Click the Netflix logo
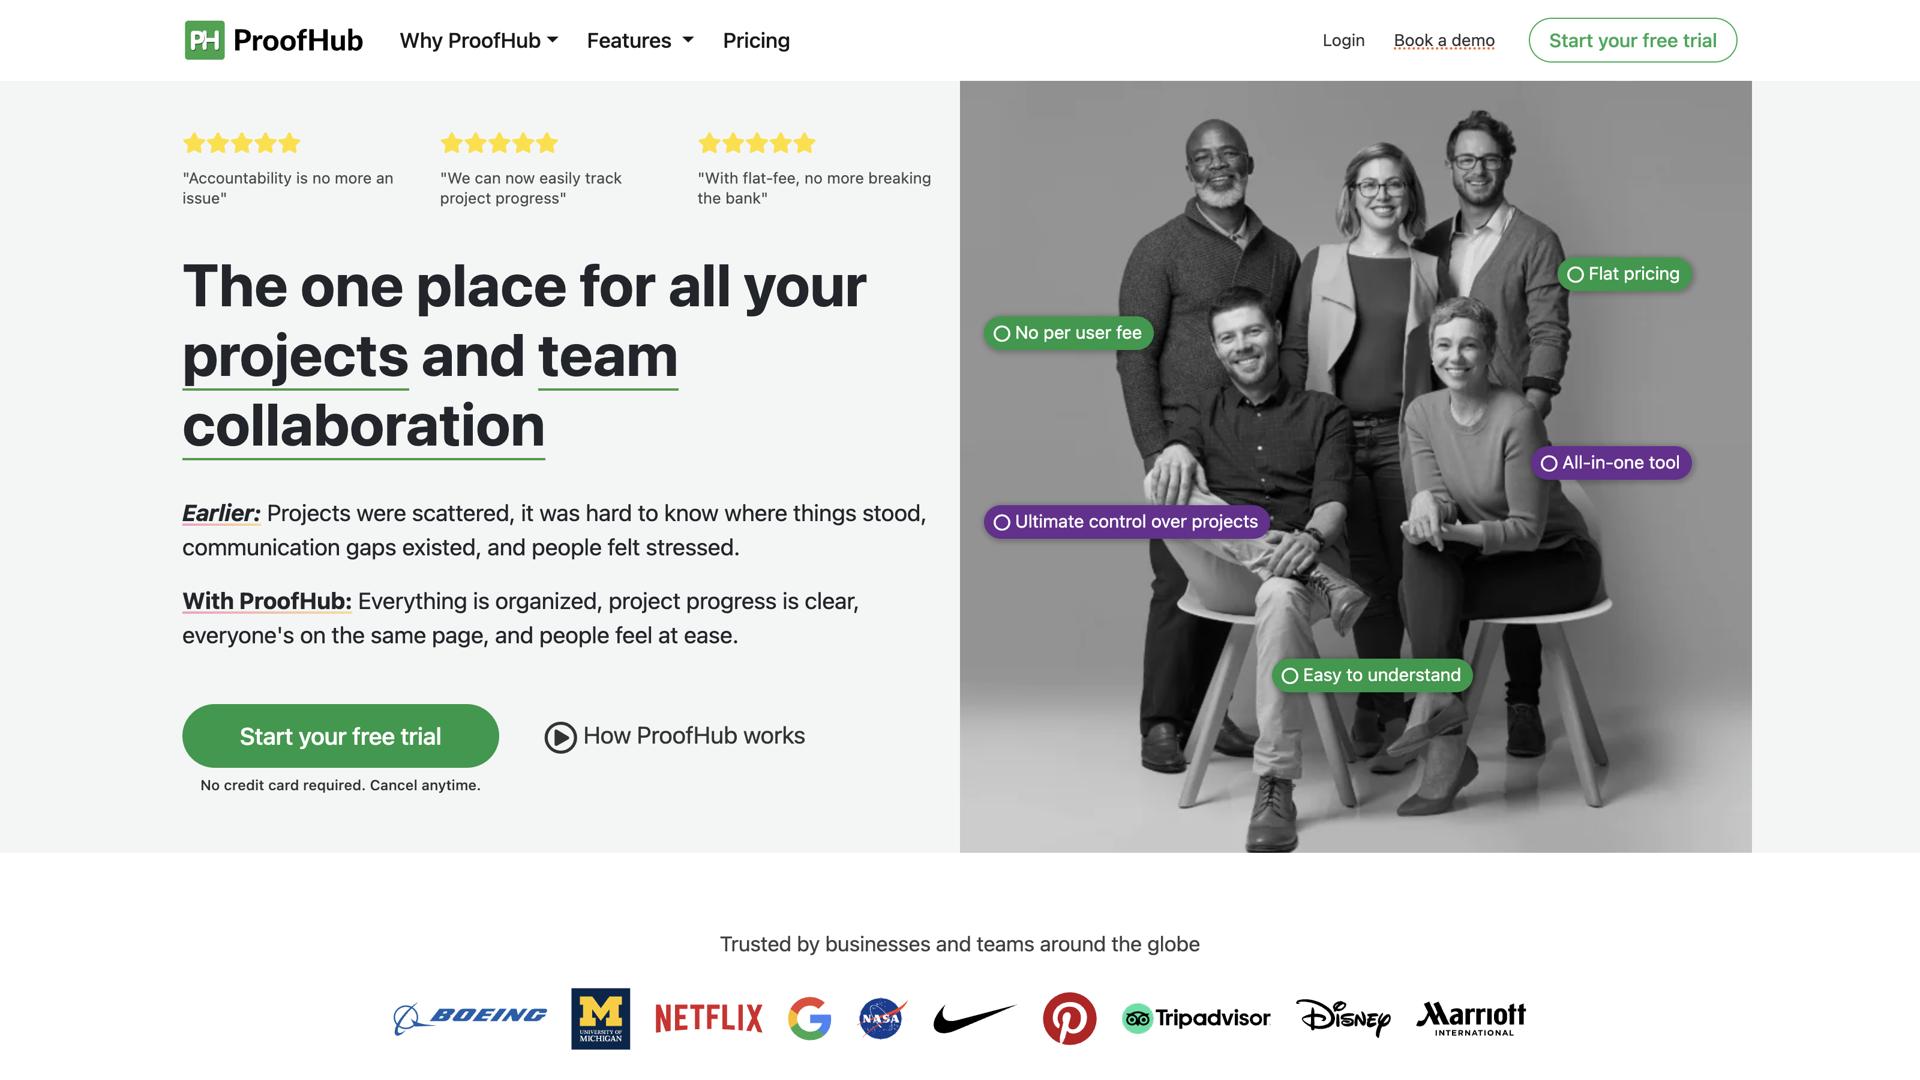 click(708, 1017)
